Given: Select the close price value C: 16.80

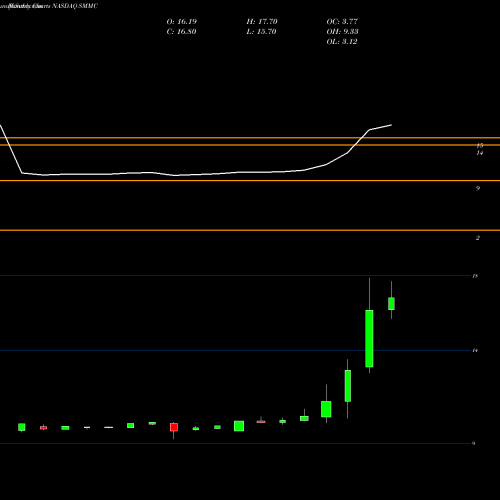Looking at the screenshot, I should pyautogui.click(x=181, y=32).
